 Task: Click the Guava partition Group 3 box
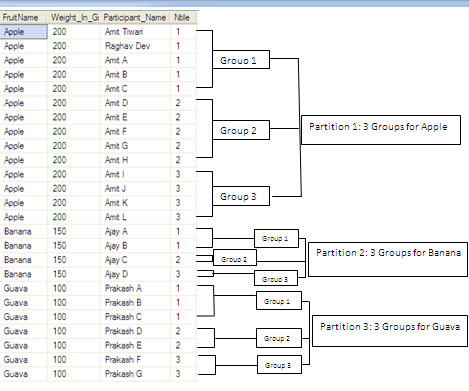279,365
